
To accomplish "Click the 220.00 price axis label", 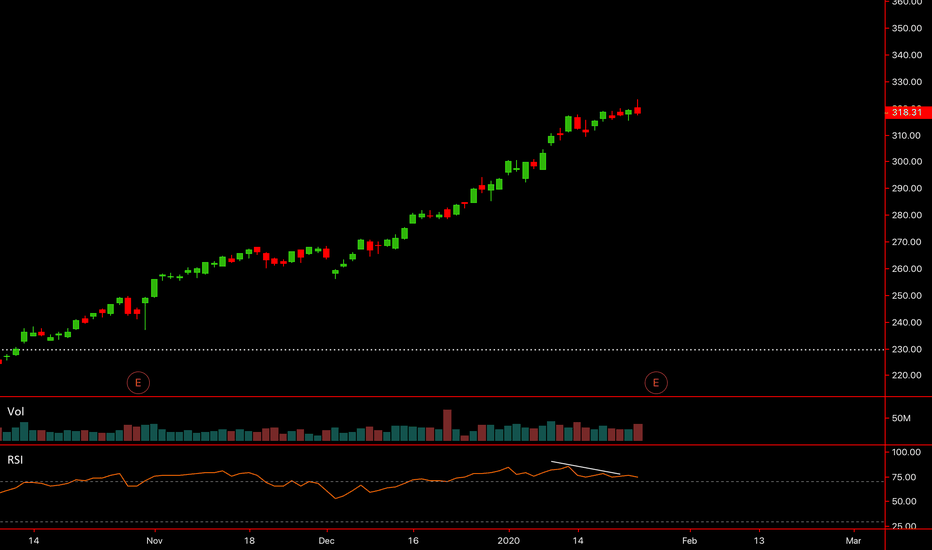I will (x=906, y=375).
